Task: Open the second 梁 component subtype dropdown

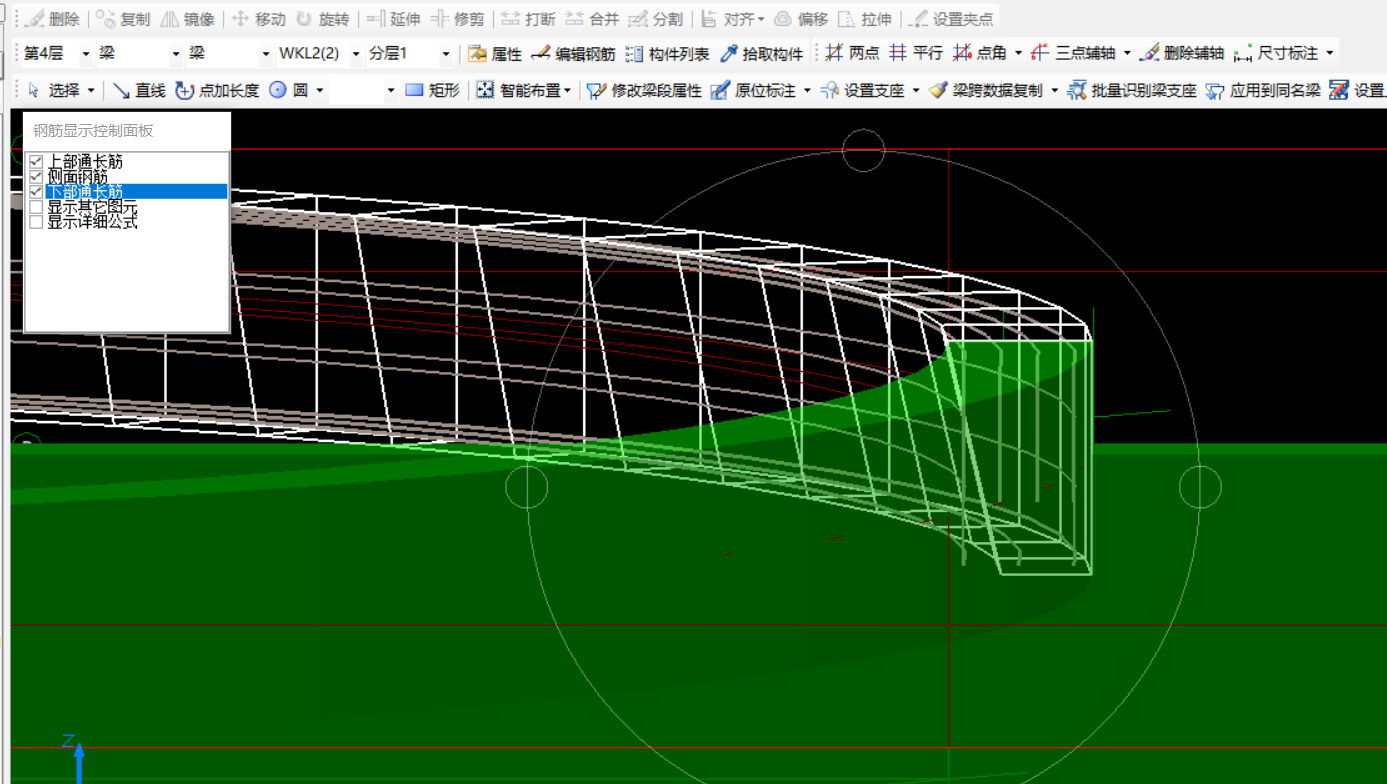Action: tap(266, 54)
